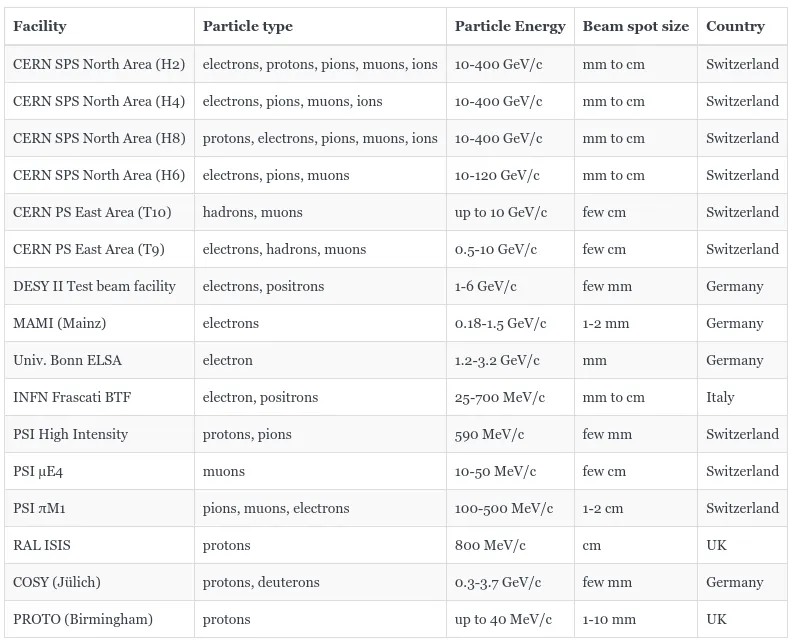Click the Country column header
791x642 pixels.
[742, 26]
